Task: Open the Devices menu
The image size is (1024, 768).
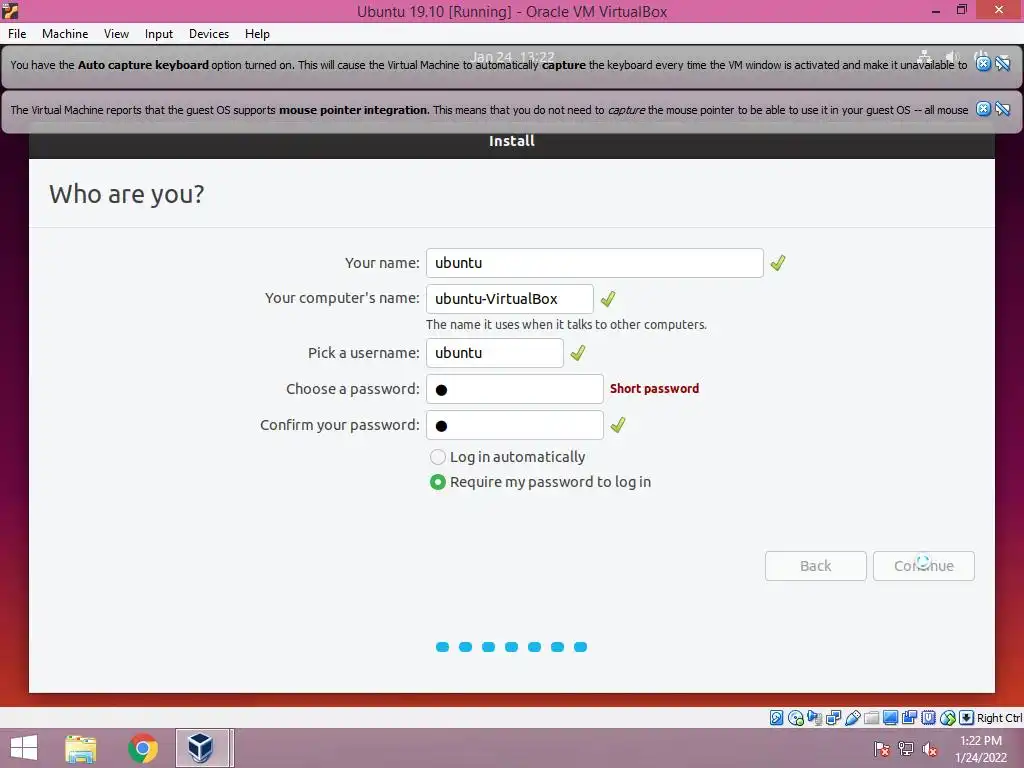Action: [209, 34]
